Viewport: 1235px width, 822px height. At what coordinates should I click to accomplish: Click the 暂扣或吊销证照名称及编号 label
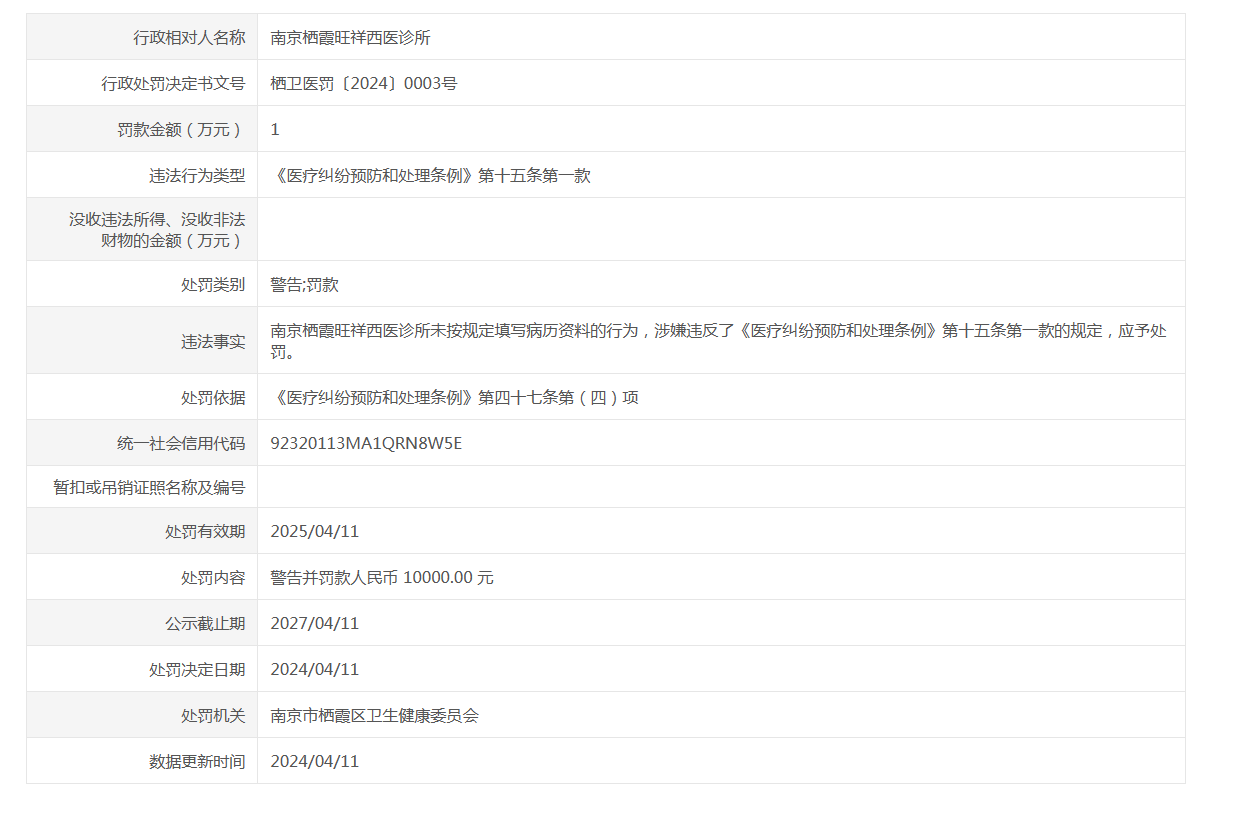(149, 488)
